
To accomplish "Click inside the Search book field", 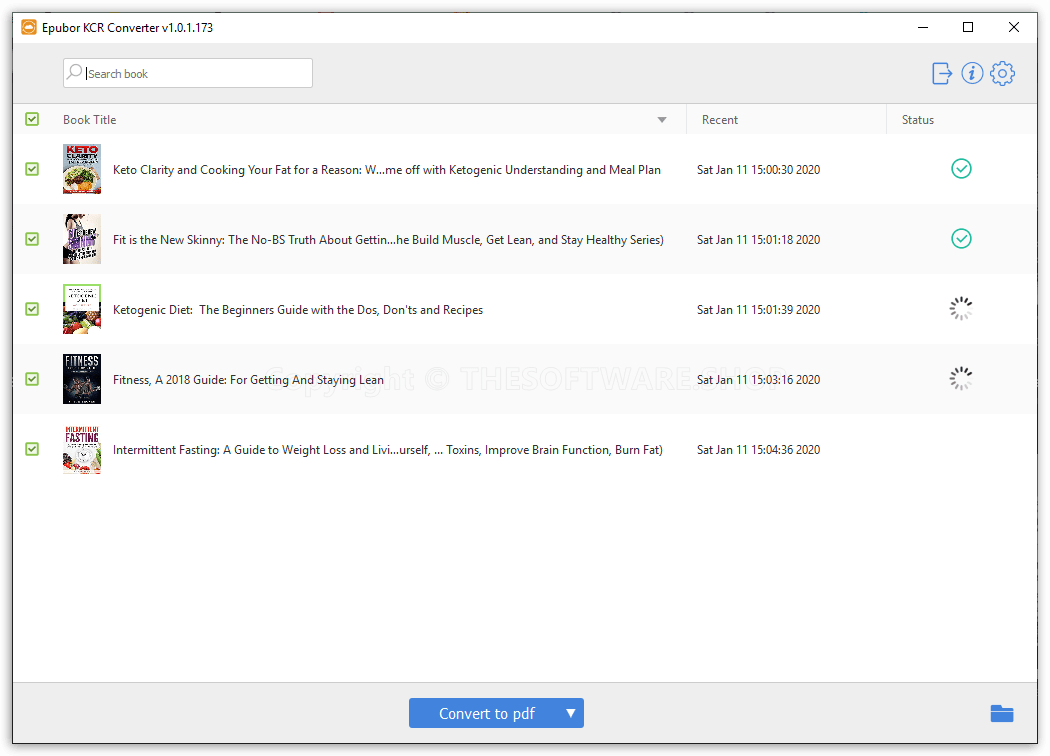I will click(195, 73).
